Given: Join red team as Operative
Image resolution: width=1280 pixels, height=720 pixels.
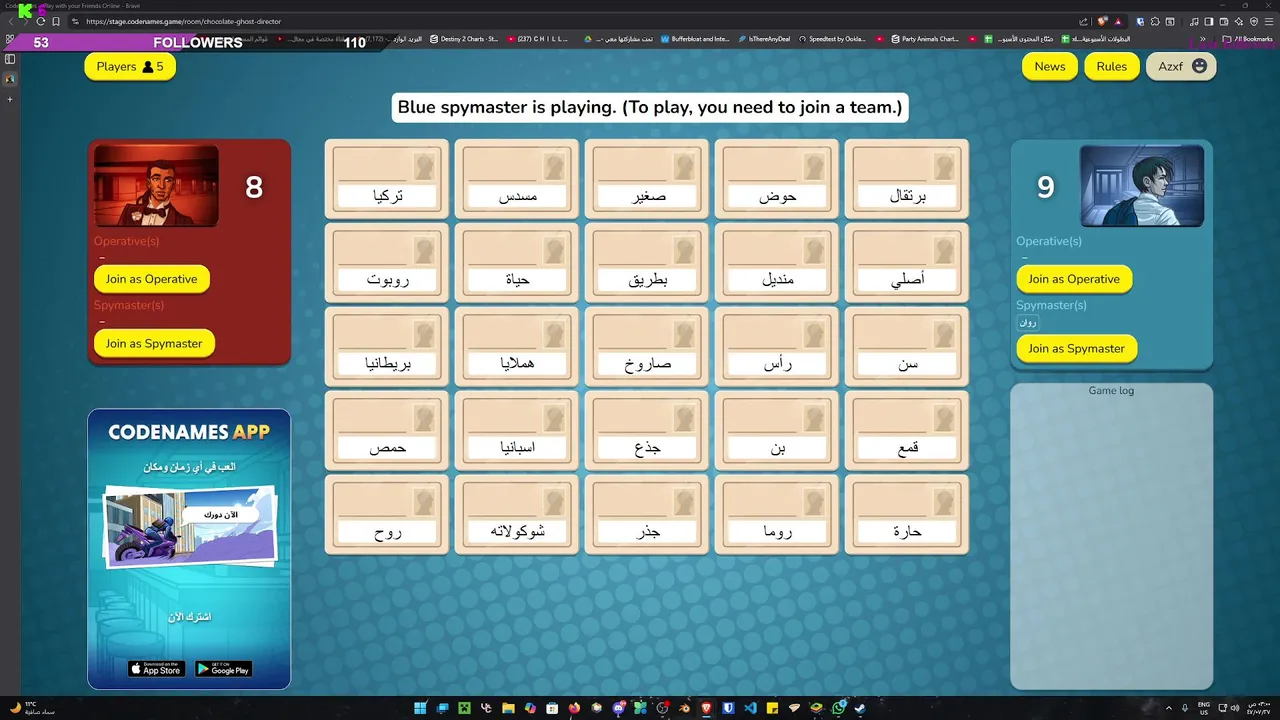Looking at the screenshot, I should 152,279.
